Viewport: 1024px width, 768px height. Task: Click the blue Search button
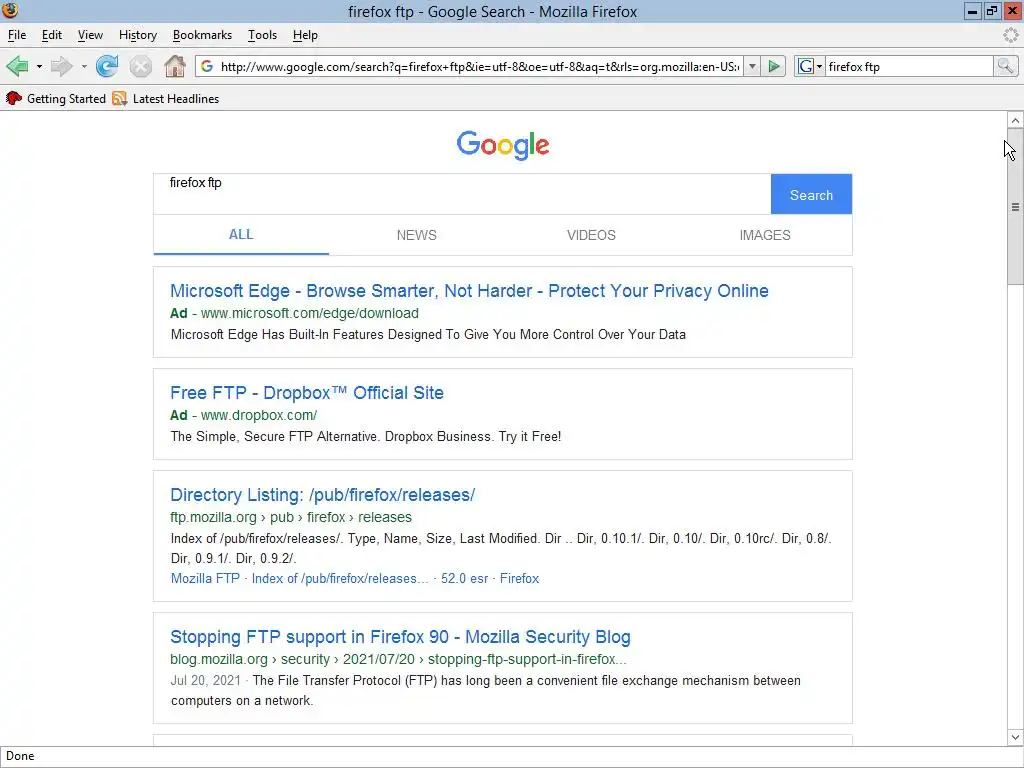click(811, 194)
